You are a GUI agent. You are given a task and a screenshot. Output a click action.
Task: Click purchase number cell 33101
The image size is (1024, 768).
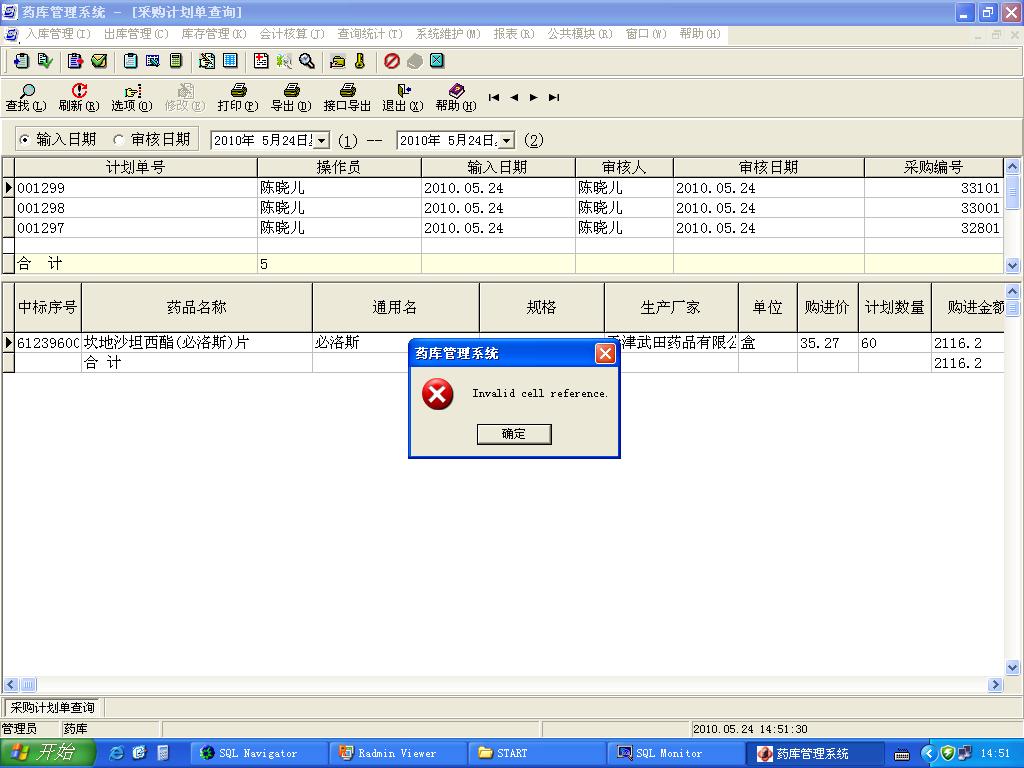(x=933, y=188)
